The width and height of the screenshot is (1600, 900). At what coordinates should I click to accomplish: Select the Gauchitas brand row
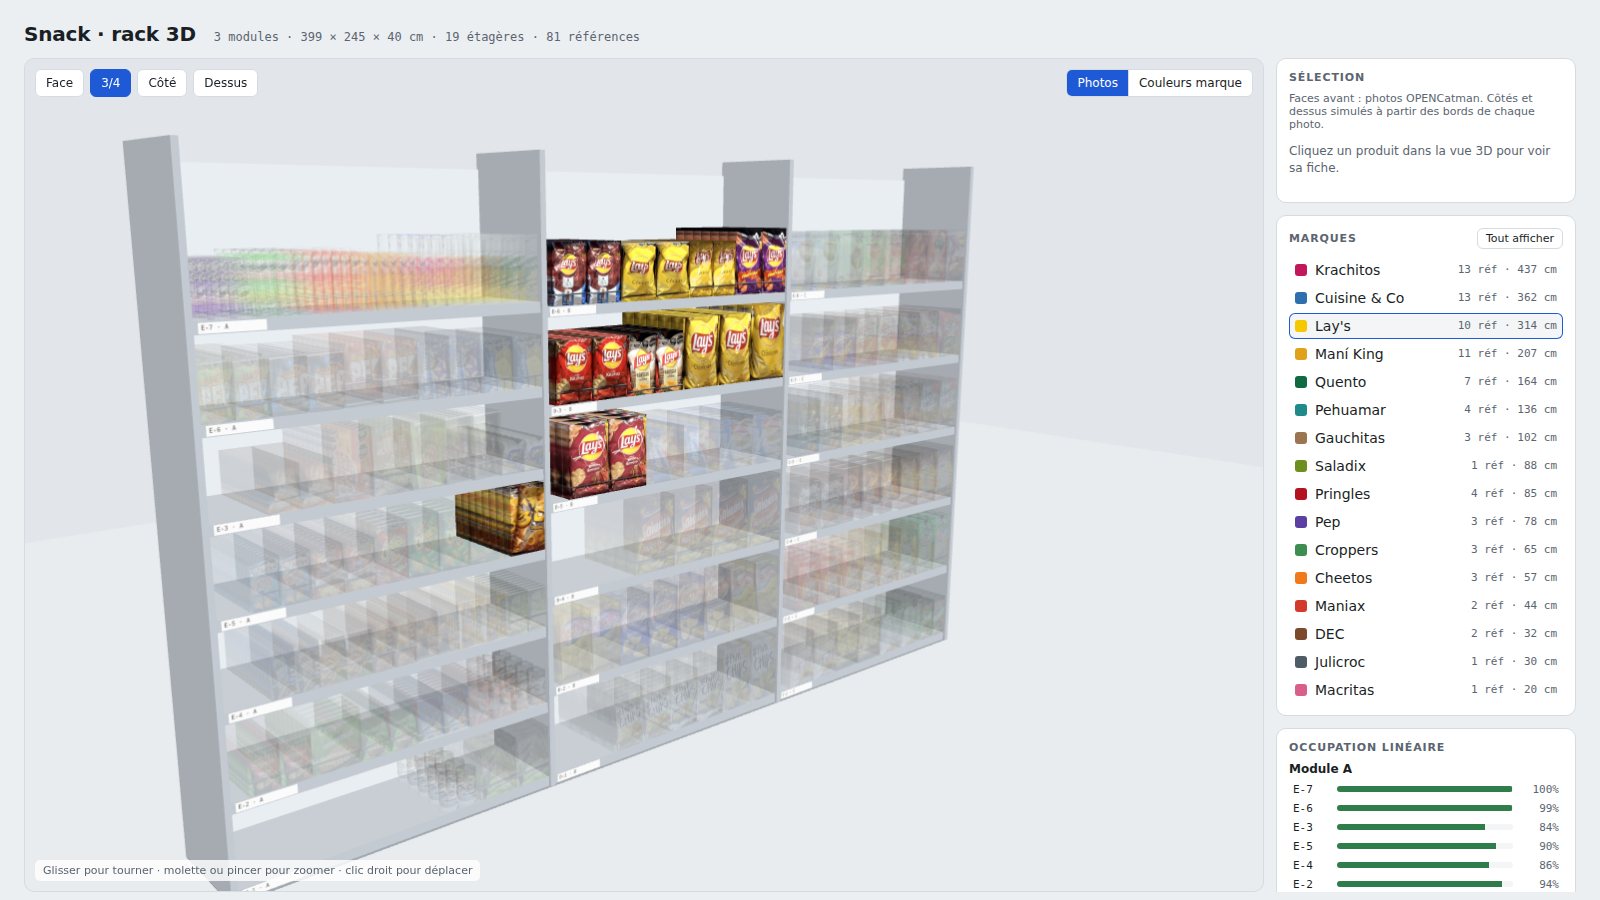[x=1426, y=438]
